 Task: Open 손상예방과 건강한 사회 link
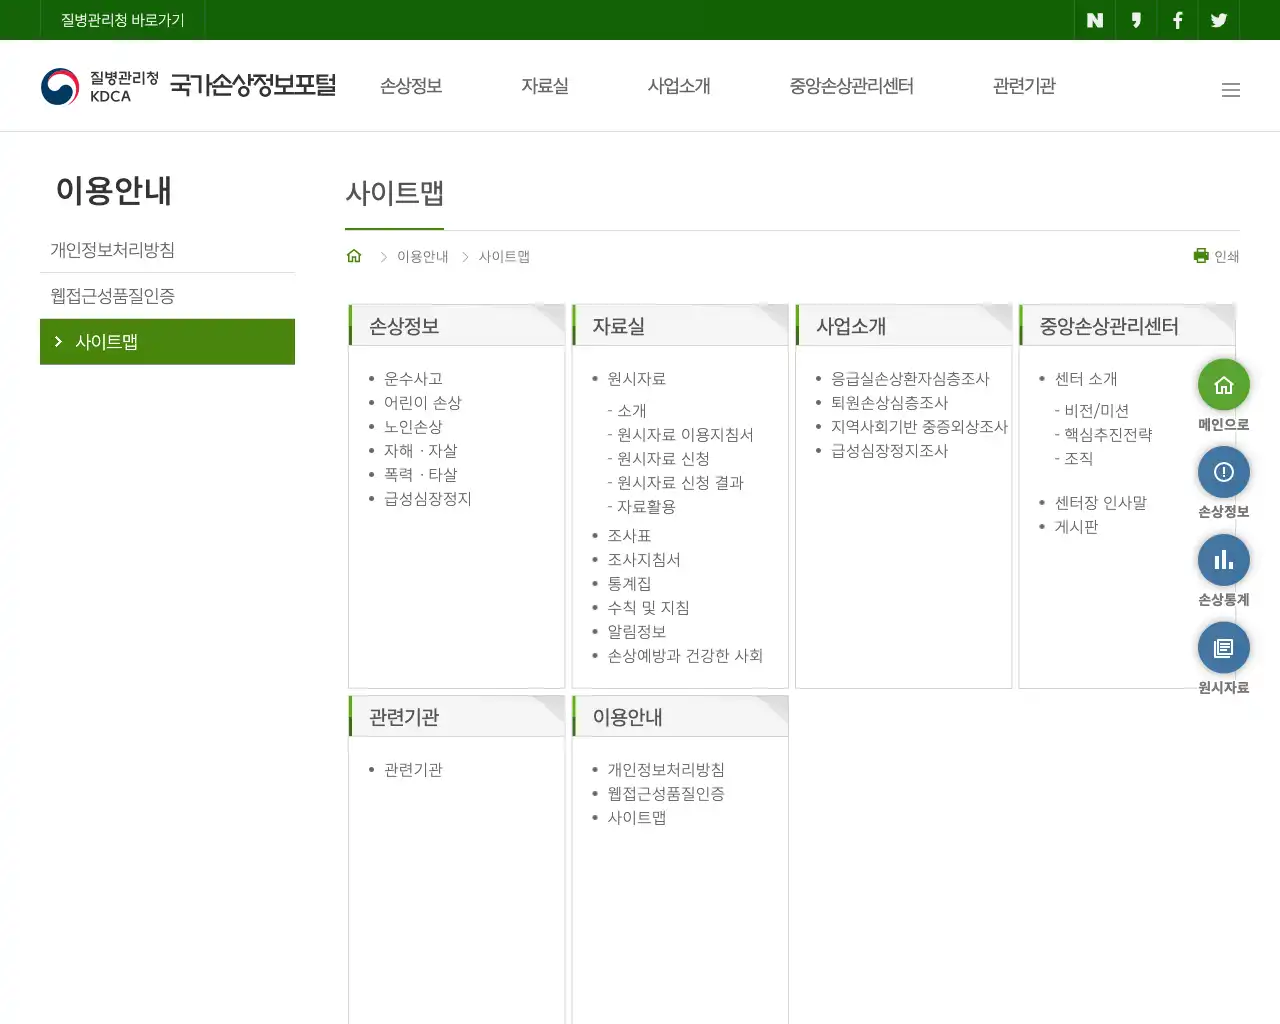[x=686, y=656]
